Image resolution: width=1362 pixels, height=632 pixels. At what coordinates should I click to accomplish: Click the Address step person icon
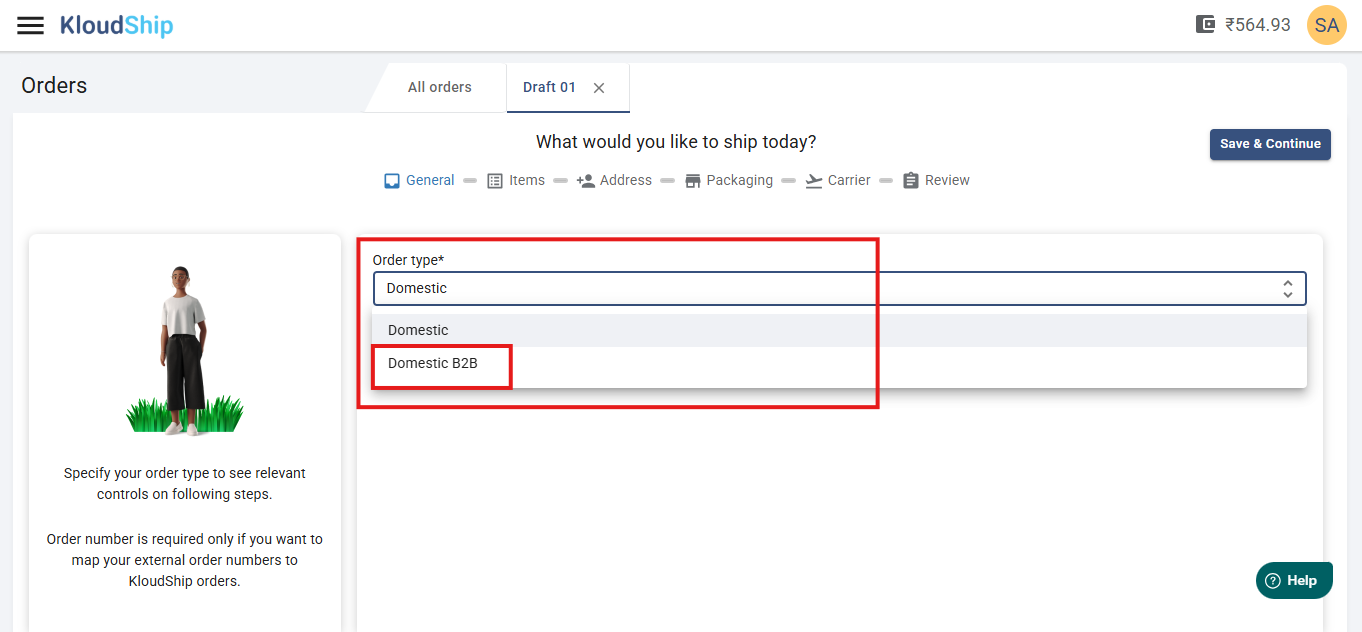point(586,181)
